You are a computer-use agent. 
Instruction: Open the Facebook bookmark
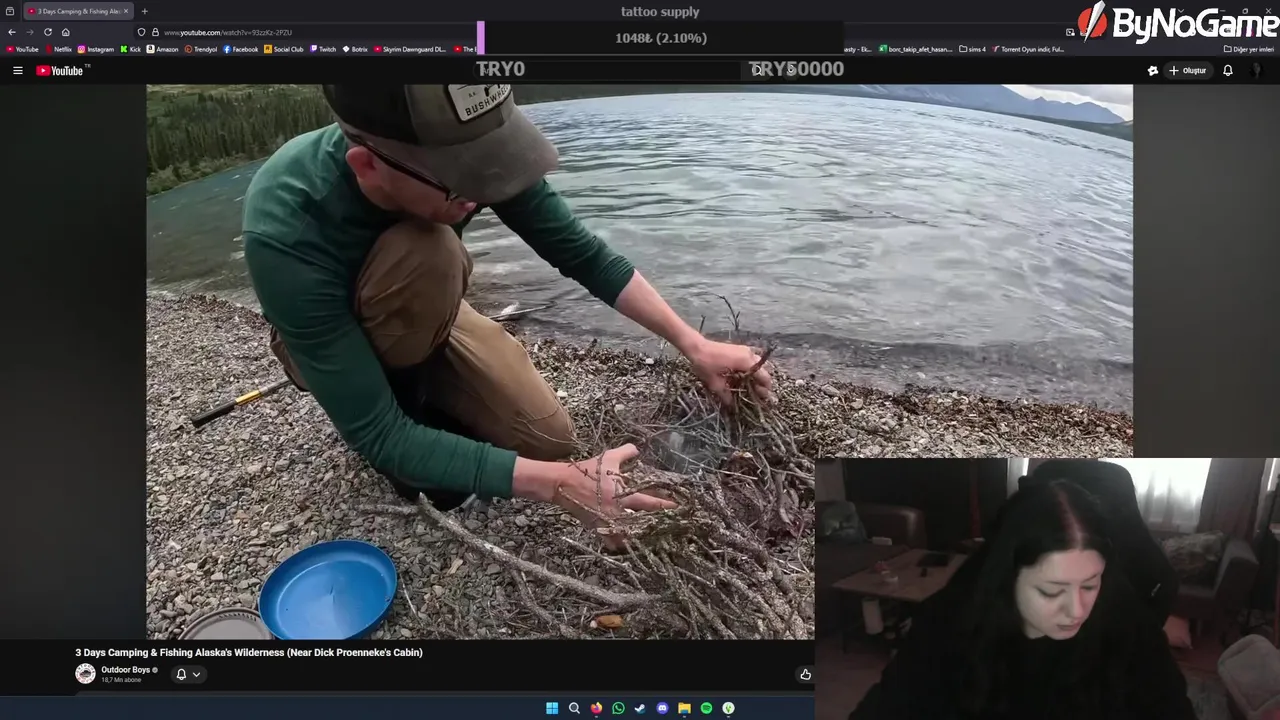[x=241, y=49]
